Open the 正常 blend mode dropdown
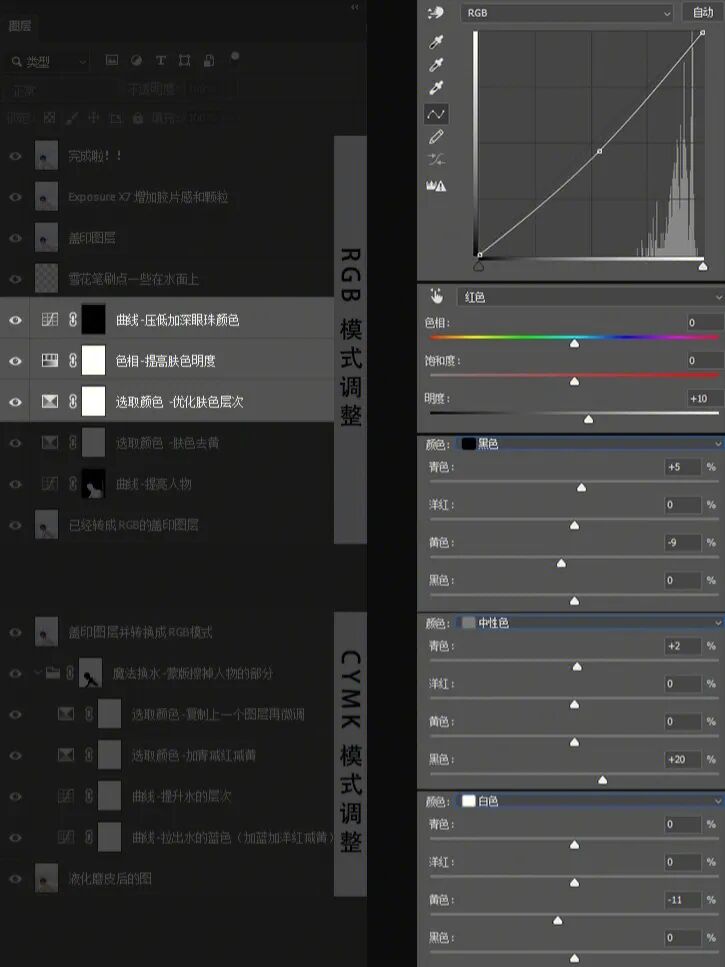 point(62,90)
